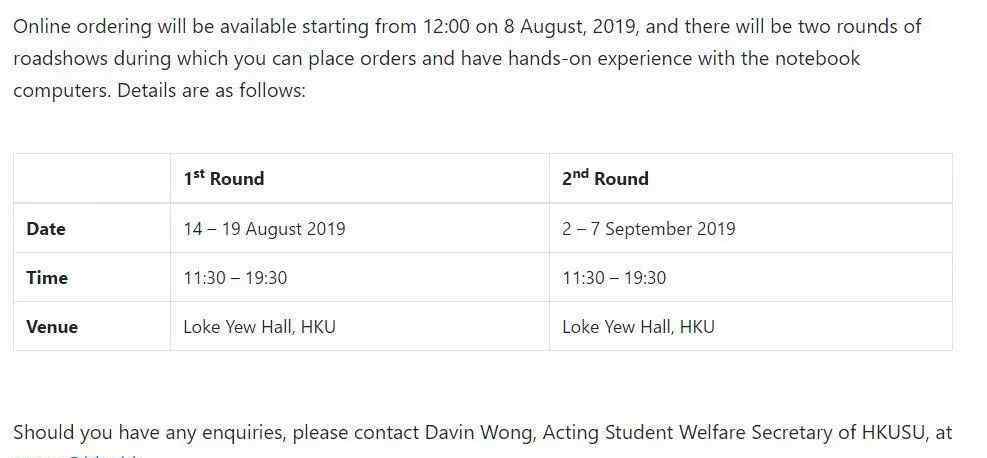Select the "2 – 7 September 2019" date cell
This screenshot has height=458, width=987.
click(648, 229)
